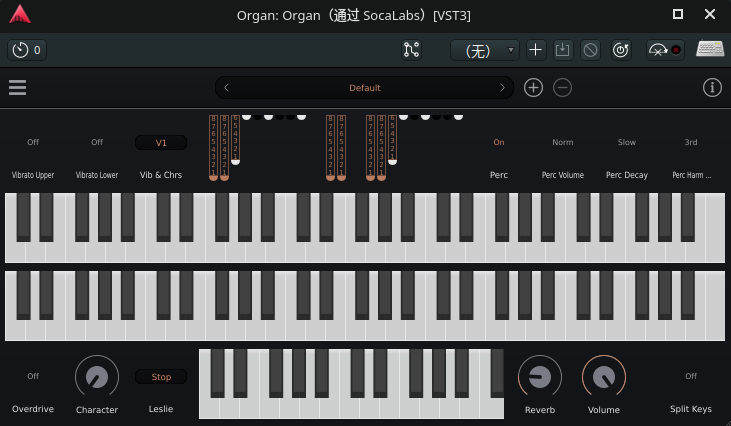Click the Leslie label text
The height and width of the screenshot is (426, 731).
(x=161, y=409)
